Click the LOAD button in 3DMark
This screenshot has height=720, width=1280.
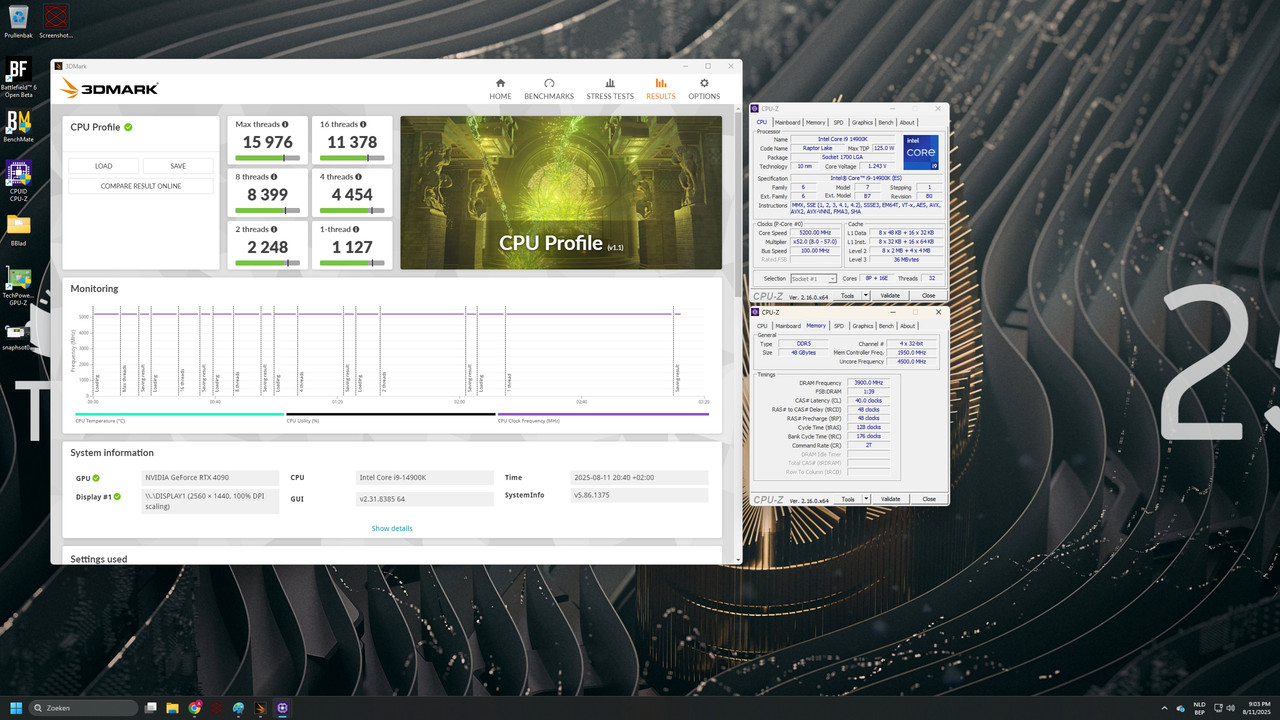pyautogui.click(x=104, y=166)
